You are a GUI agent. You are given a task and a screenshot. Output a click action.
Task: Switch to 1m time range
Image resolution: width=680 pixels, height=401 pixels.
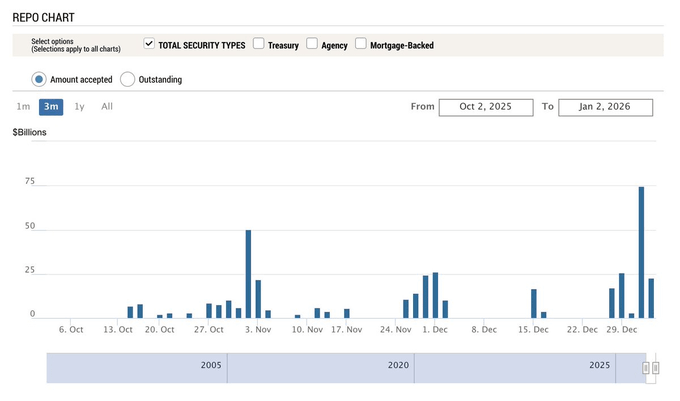pyautogui.click(x=22, y=106)
